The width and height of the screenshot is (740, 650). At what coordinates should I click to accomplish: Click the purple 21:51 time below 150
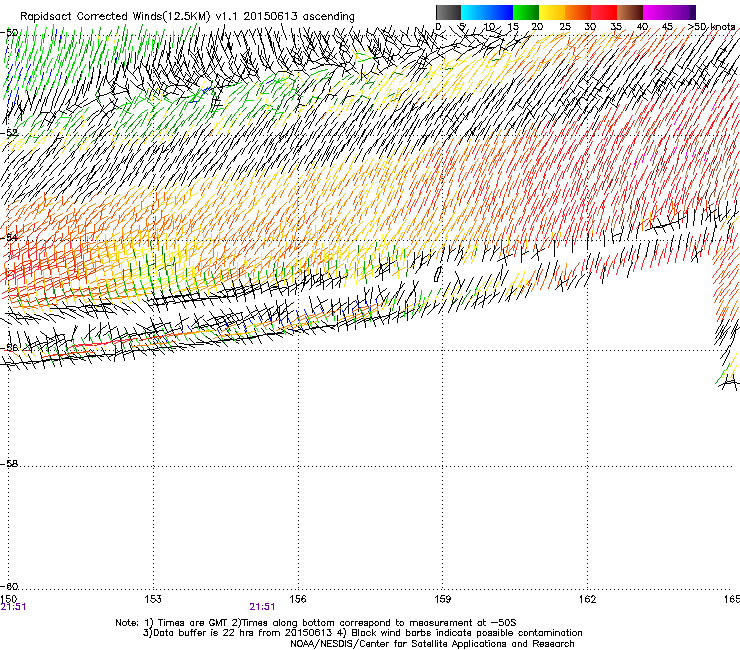click(13, 607)
